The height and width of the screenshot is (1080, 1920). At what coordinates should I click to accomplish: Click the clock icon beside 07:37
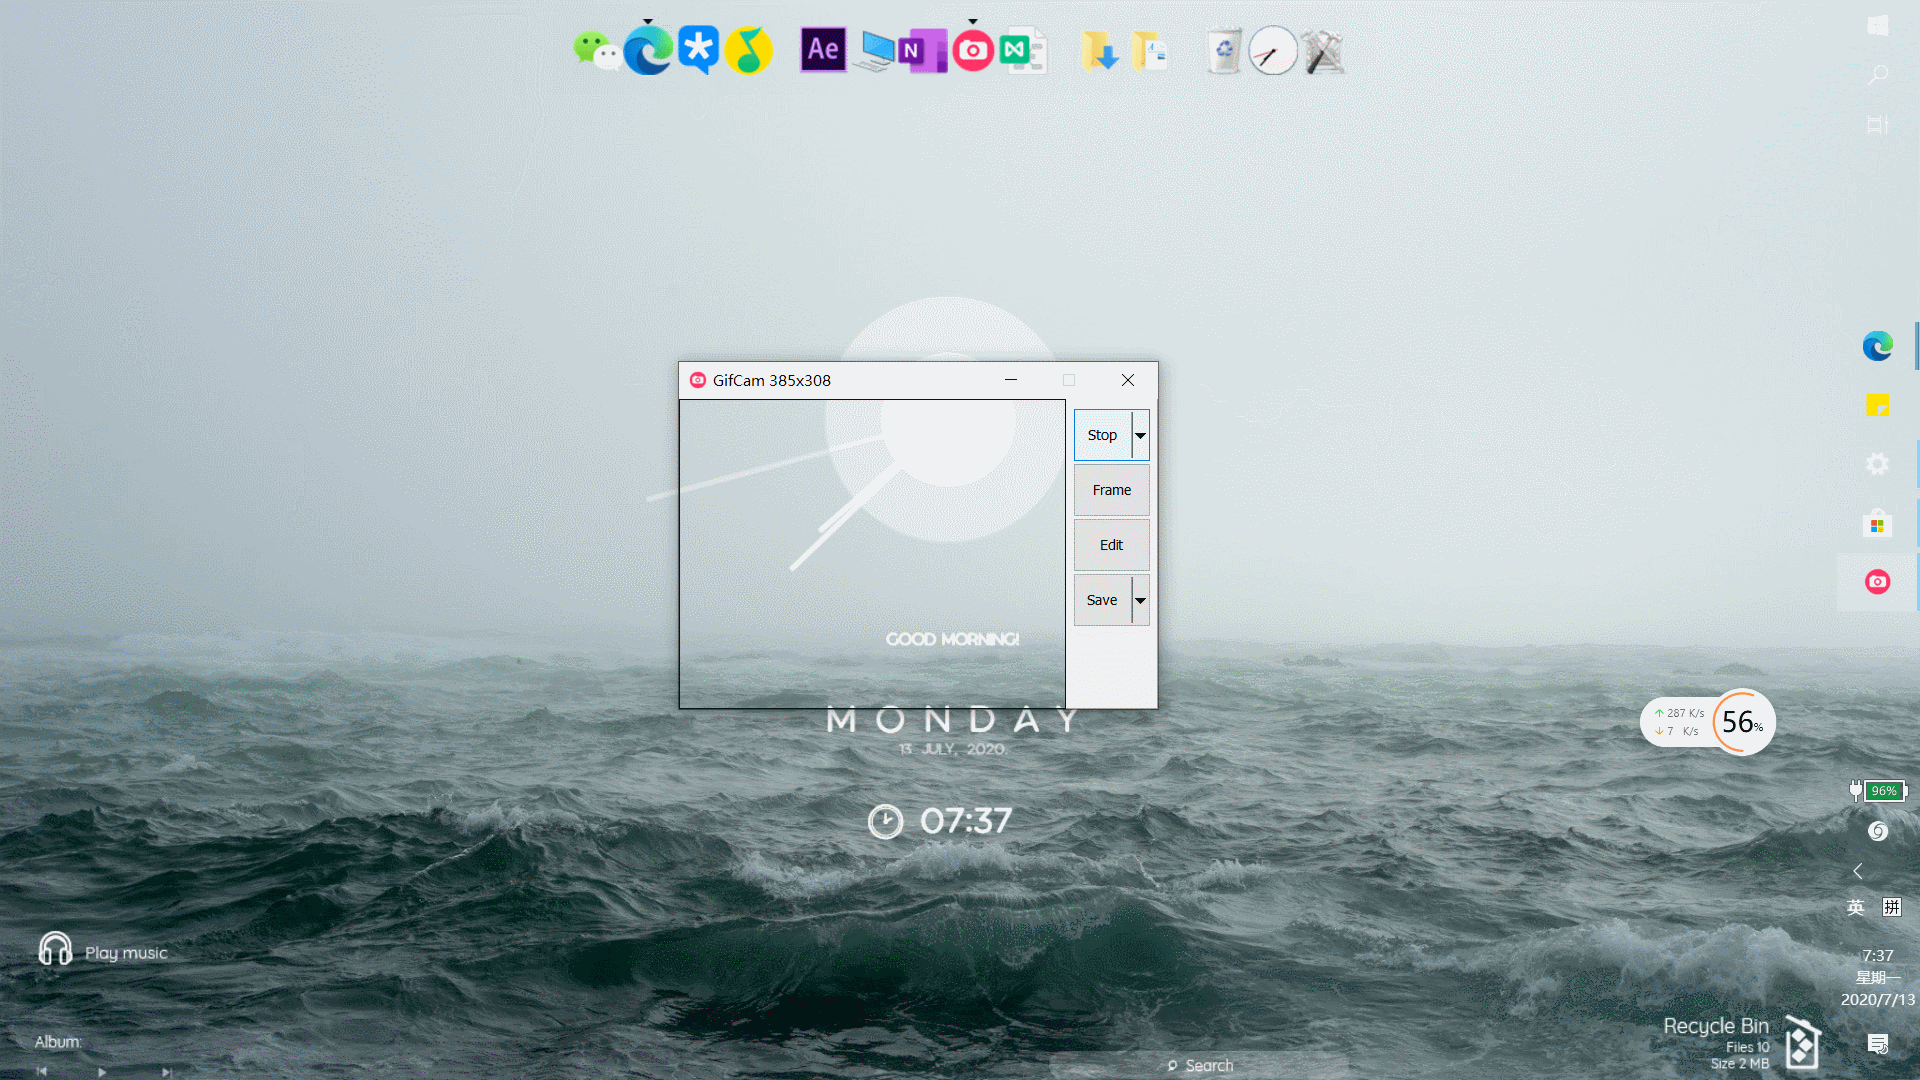click(x=885, y=822)
